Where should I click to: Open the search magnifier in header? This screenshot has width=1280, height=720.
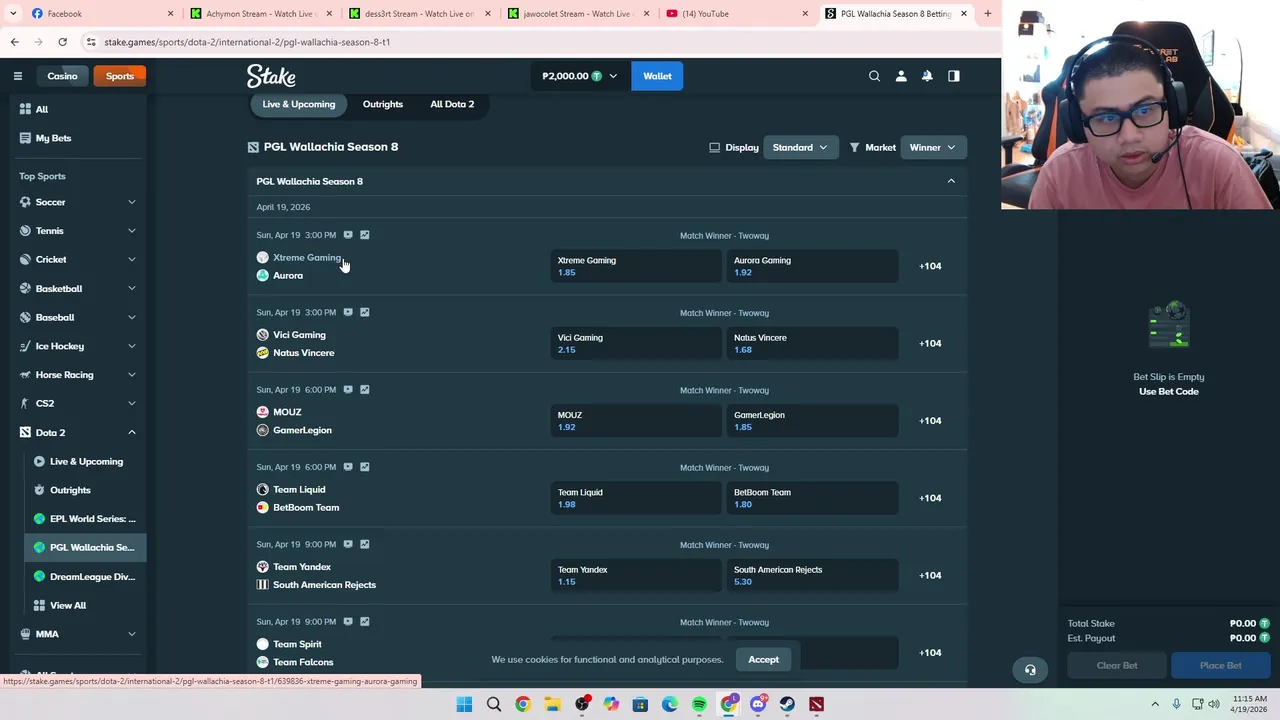[x=874, y=76]
